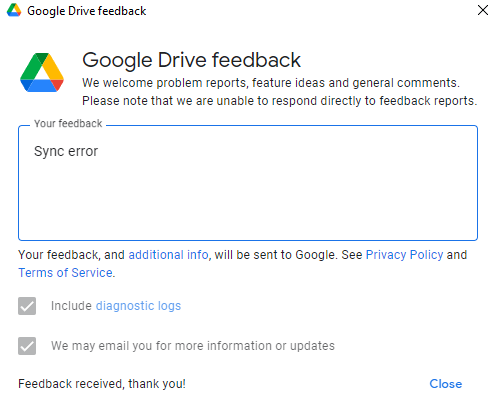Click the large Google Drive logo
Viewport: 492px width, 415px height.
(x=42, y=72)
